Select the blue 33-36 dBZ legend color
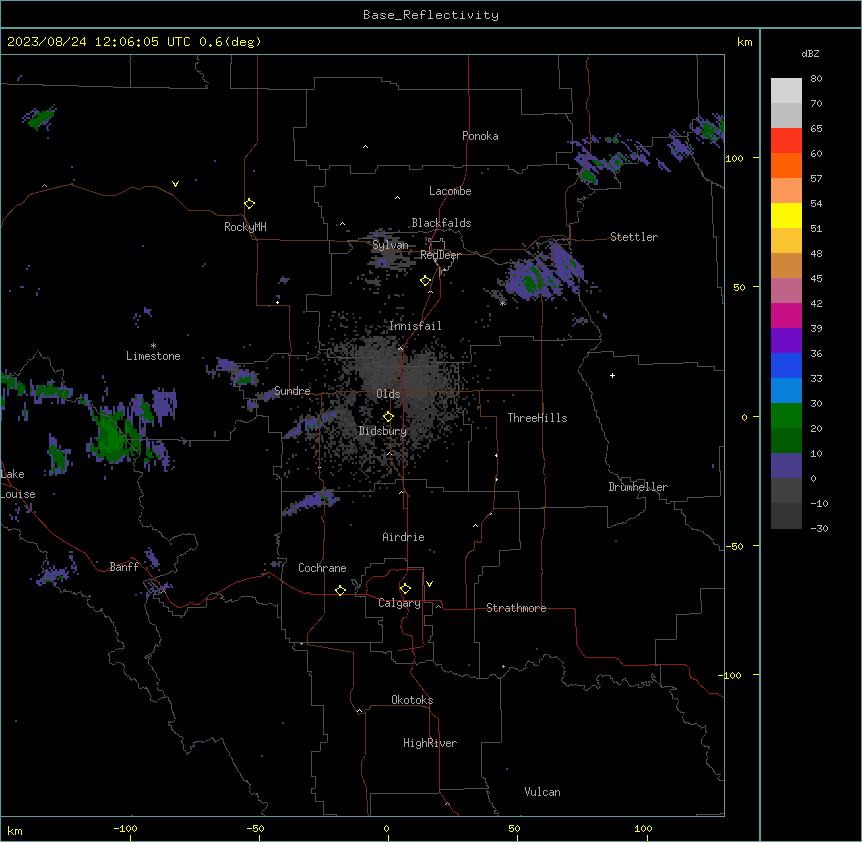This screenshot has height=842, width=862. 786,365
